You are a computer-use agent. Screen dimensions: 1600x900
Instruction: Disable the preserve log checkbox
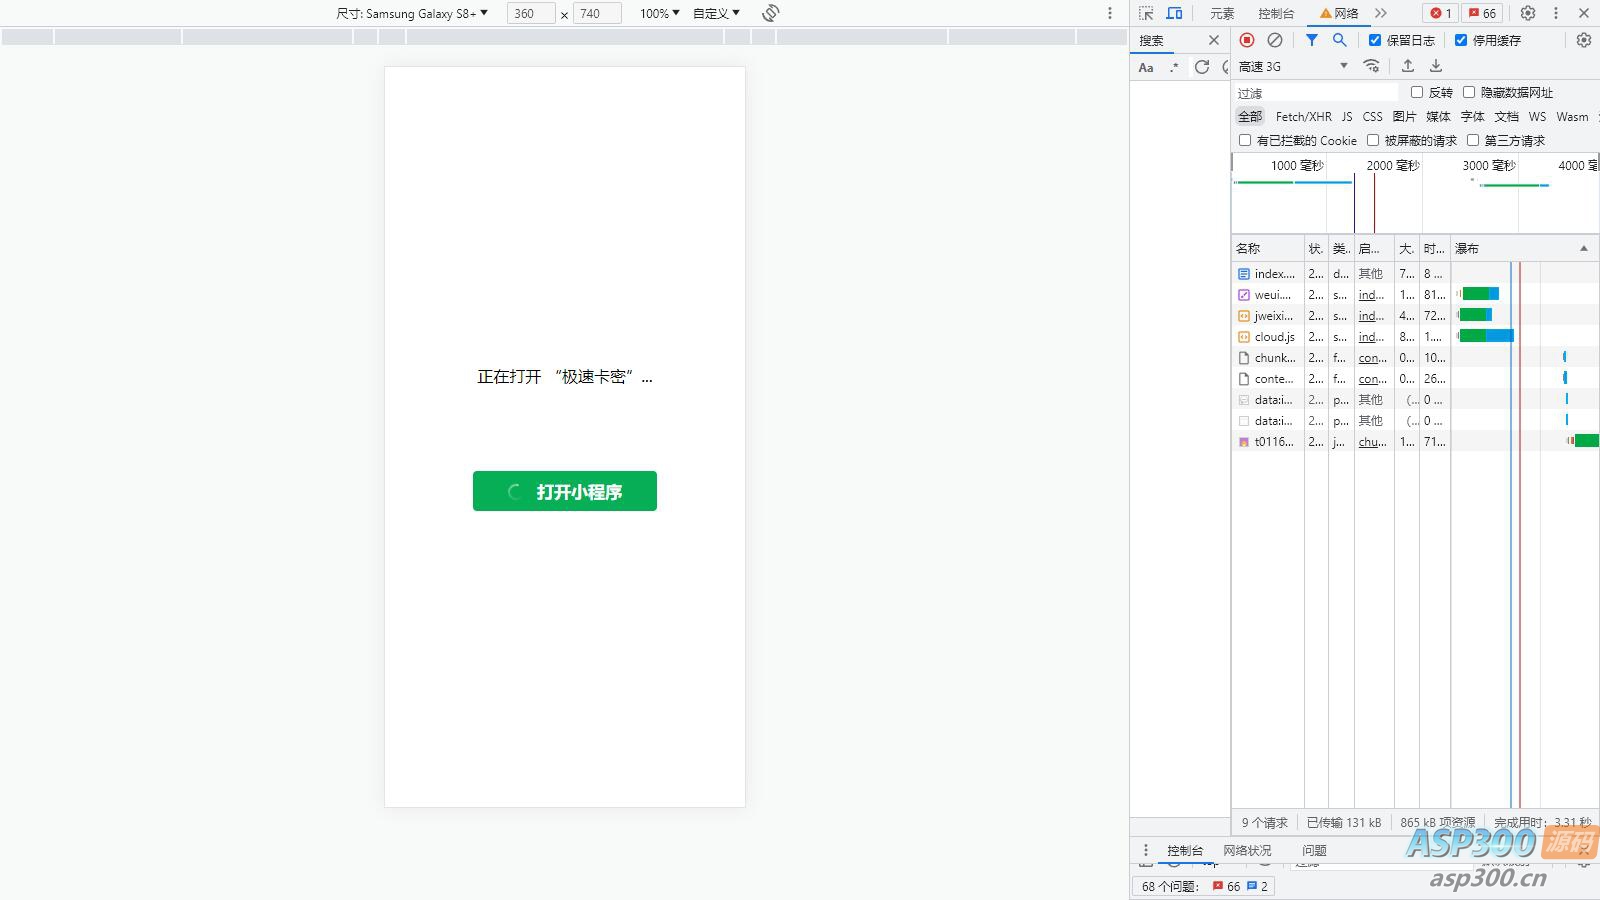coord(1375,40)
